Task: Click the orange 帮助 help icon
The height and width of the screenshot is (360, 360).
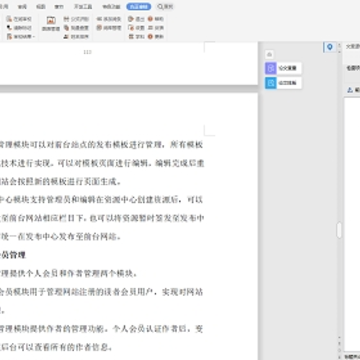Action: (150, 19)
